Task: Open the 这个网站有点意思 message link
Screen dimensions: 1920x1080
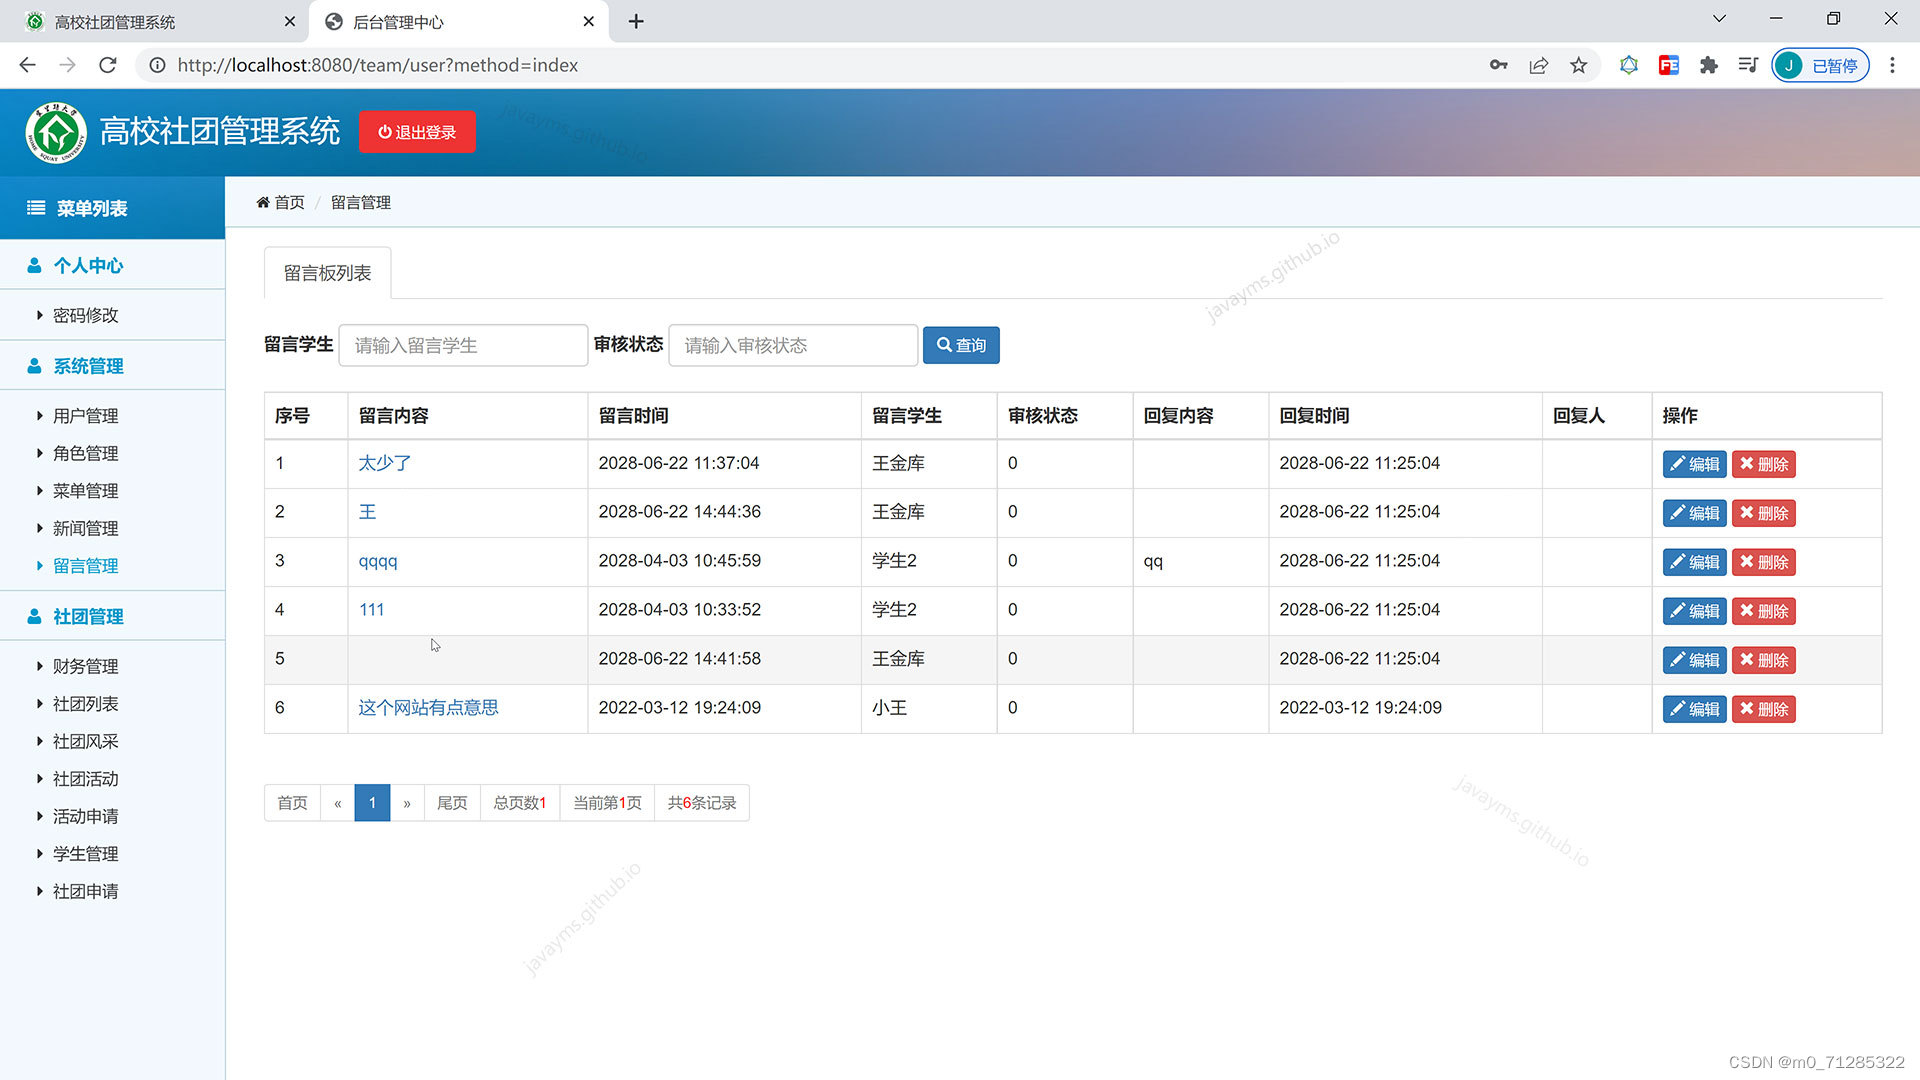Action: click(428, 708)
